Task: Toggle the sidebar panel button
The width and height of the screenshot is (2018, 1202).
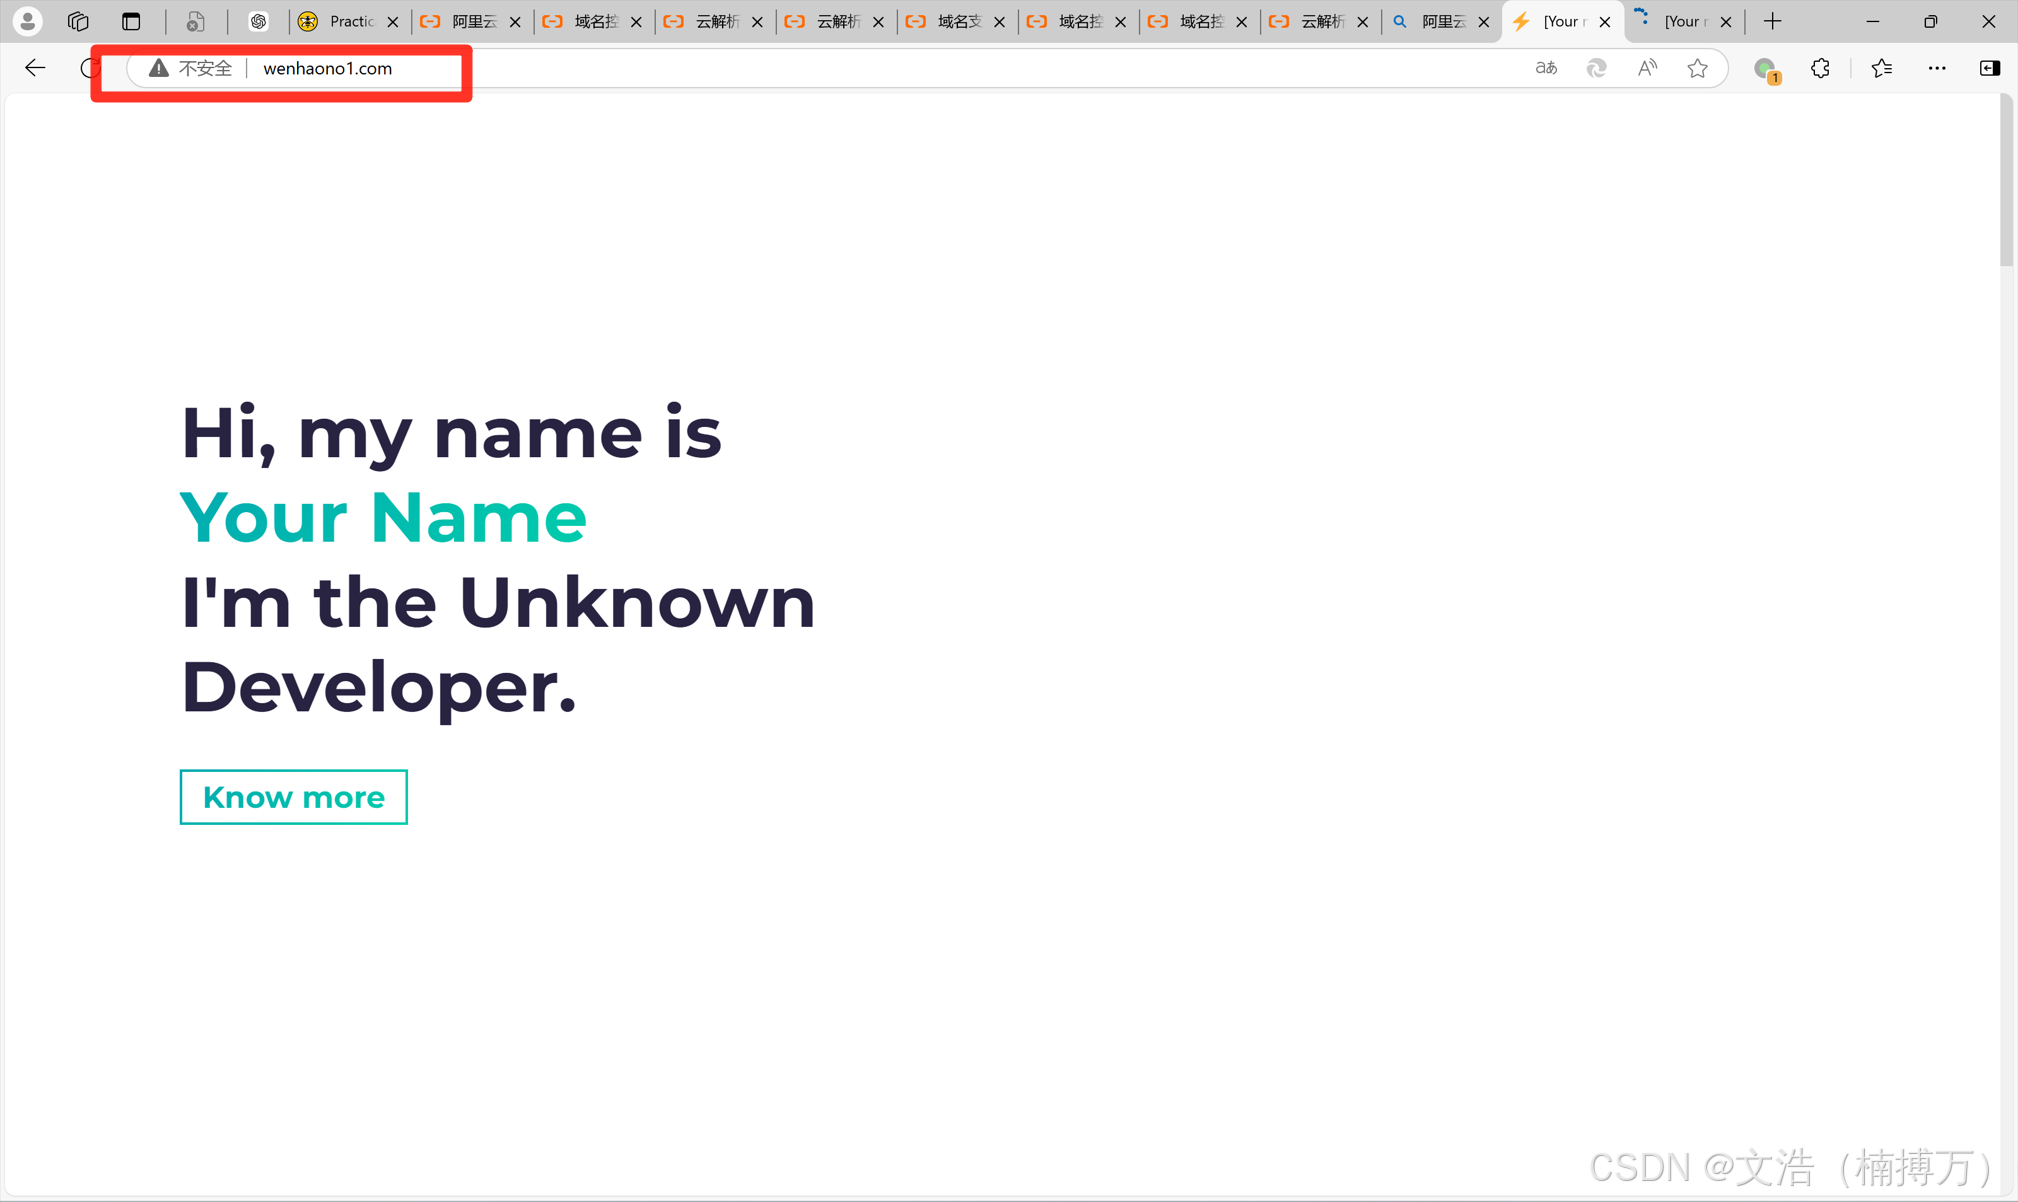Action: [x=1989, y=68]
